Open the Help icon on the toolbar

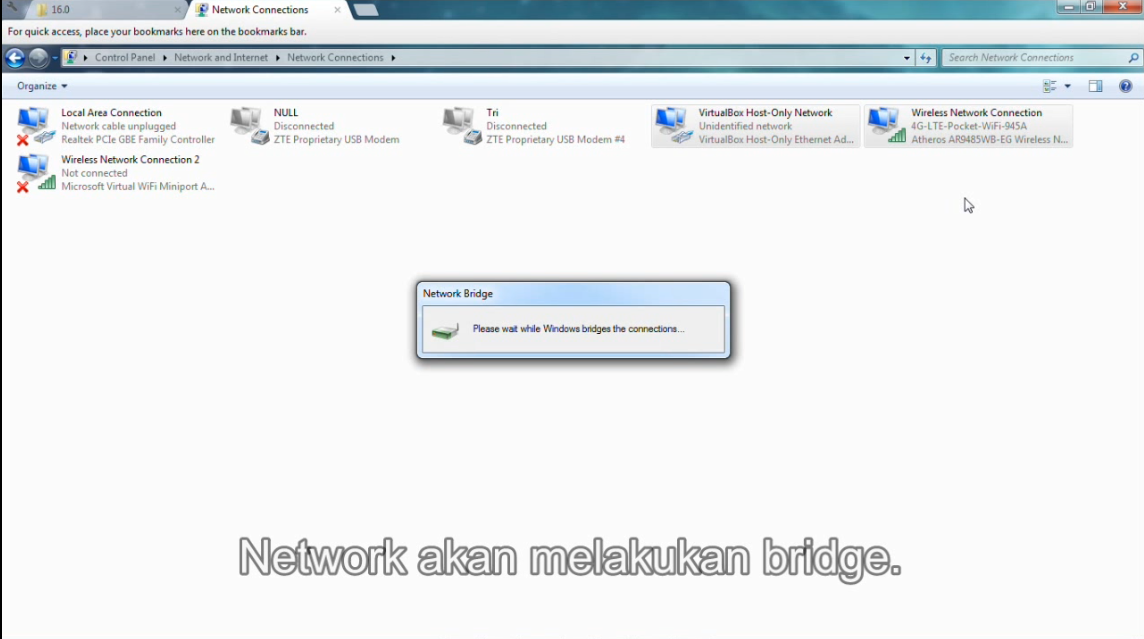(x=1125, y=85)
